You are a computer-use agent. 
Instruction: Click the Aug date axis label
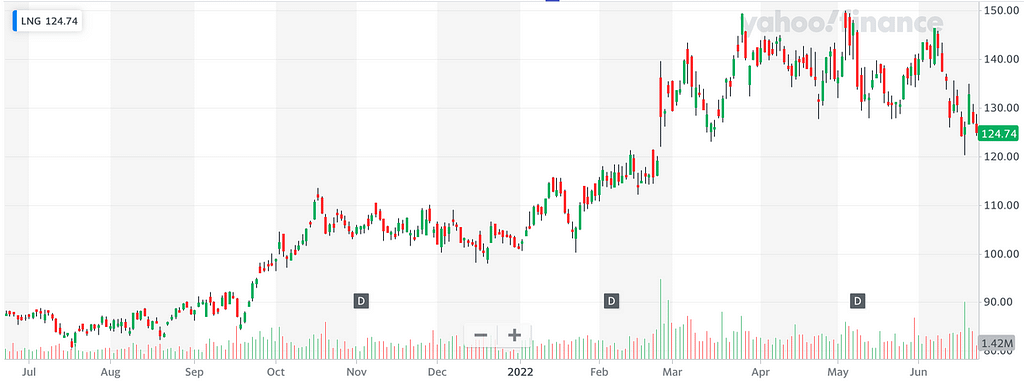pos(111,373)
